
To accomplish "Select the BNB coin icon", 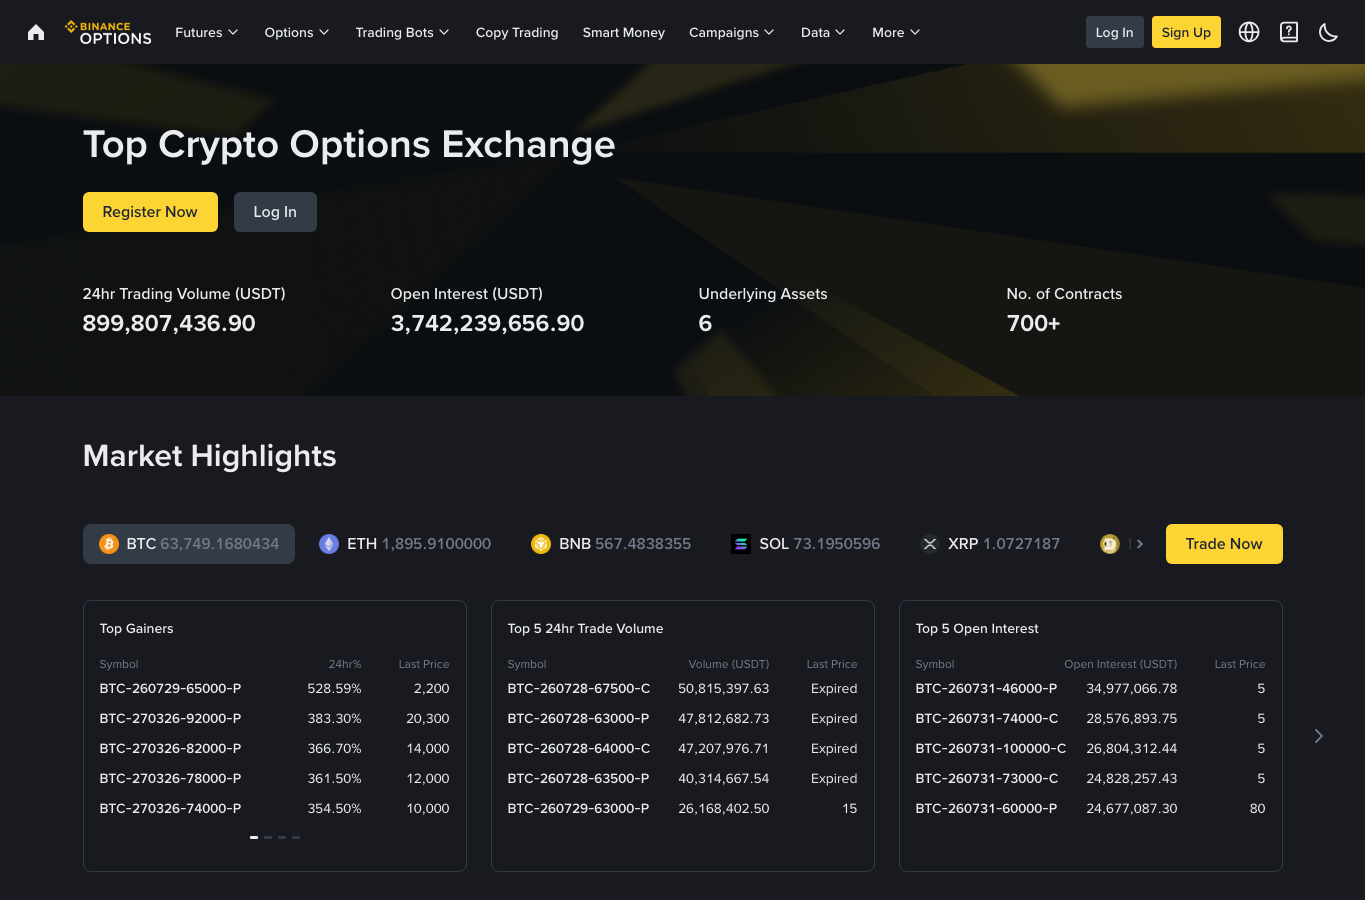I will (541, 544).
